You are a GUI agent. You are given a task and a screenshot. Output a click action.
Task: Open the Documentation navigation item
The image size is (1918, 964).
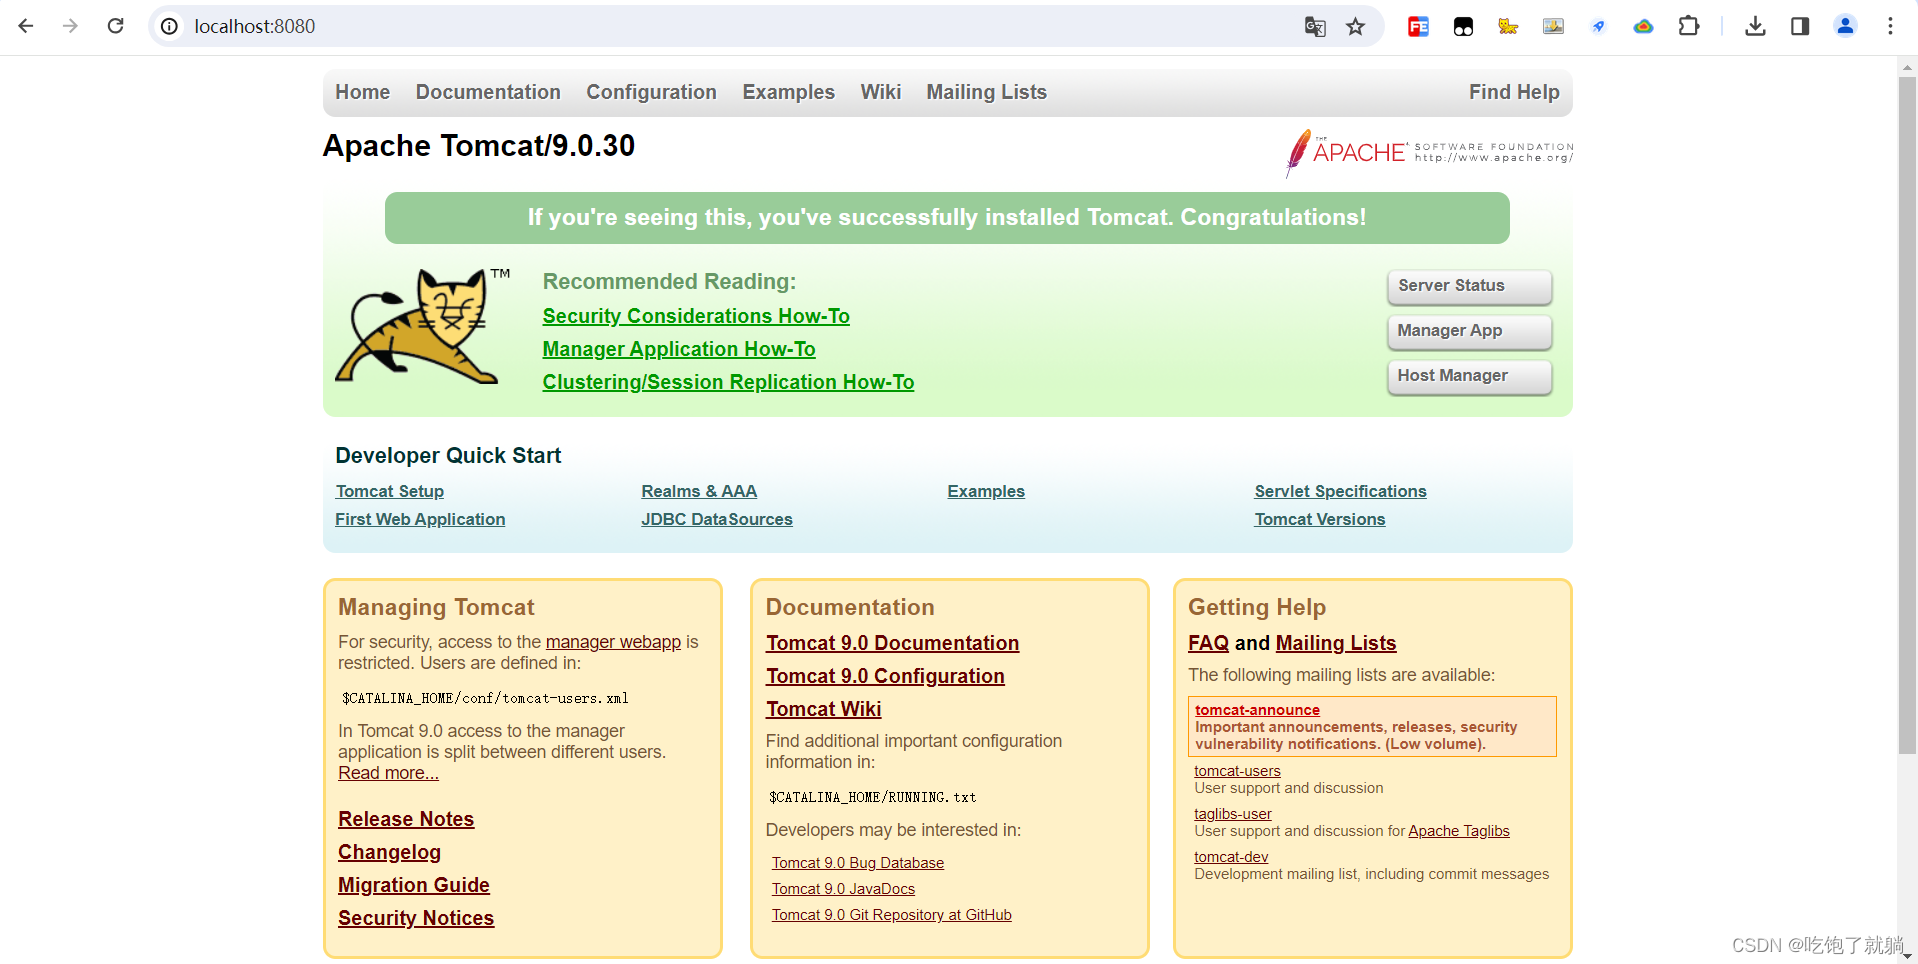488,92
